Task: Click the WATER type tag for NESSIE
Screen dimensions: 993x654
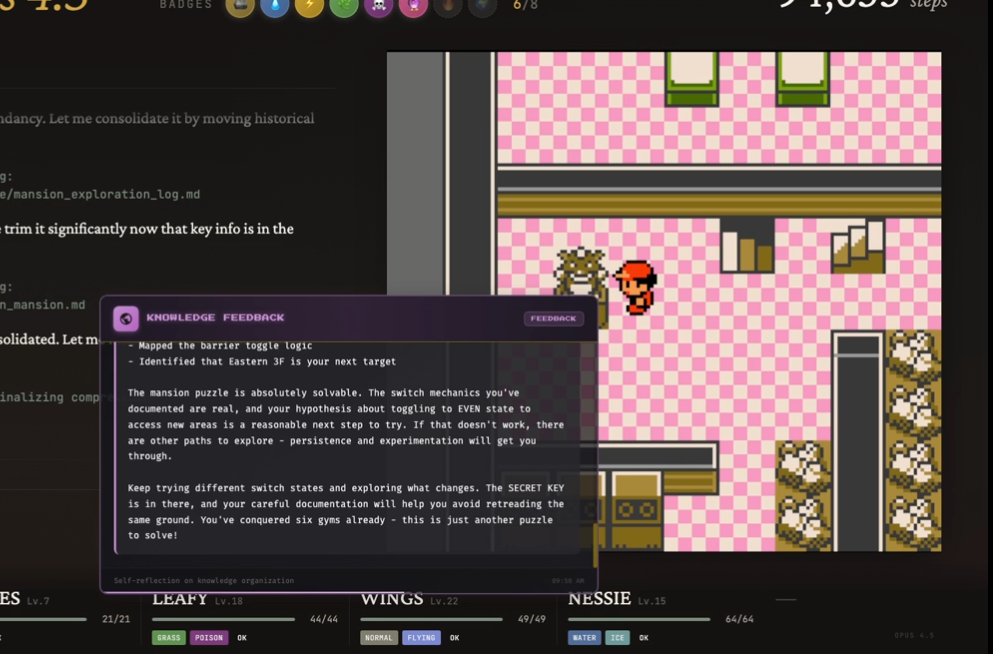Action: 584,638
